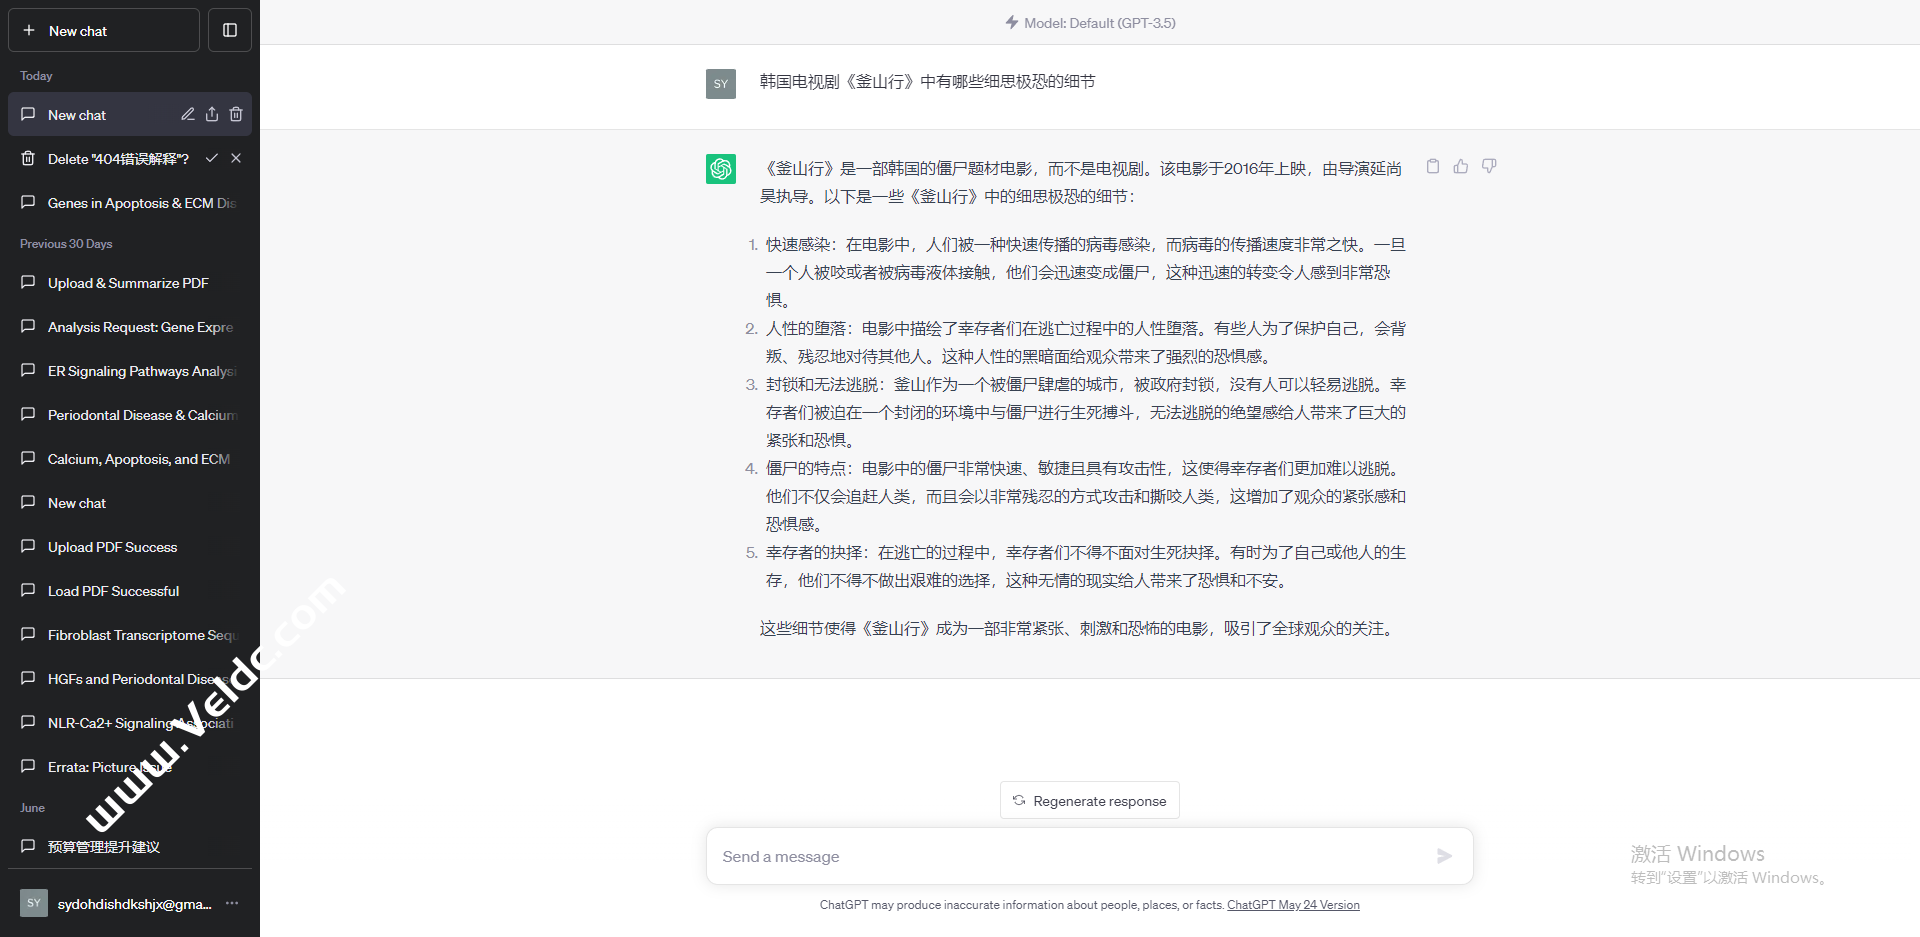Confirm delete with the checkmark icon
Image resolution: width=1920 pixels, height=937 pixels.
212,158
